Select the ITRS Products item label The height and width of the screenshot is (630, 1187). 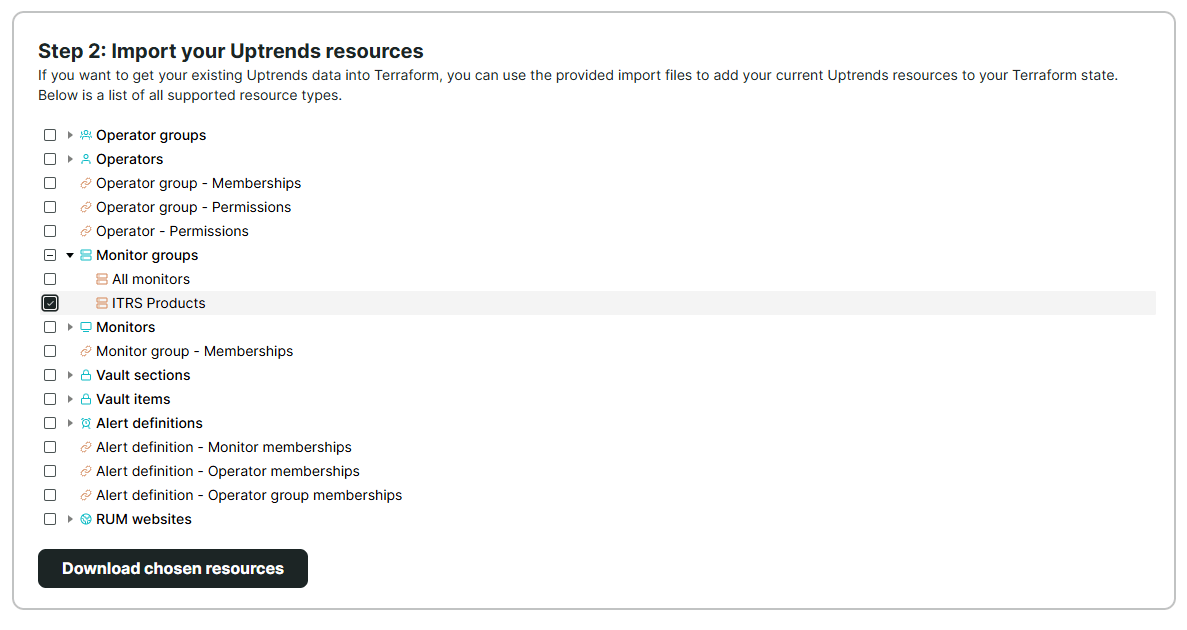click(157, 302)
